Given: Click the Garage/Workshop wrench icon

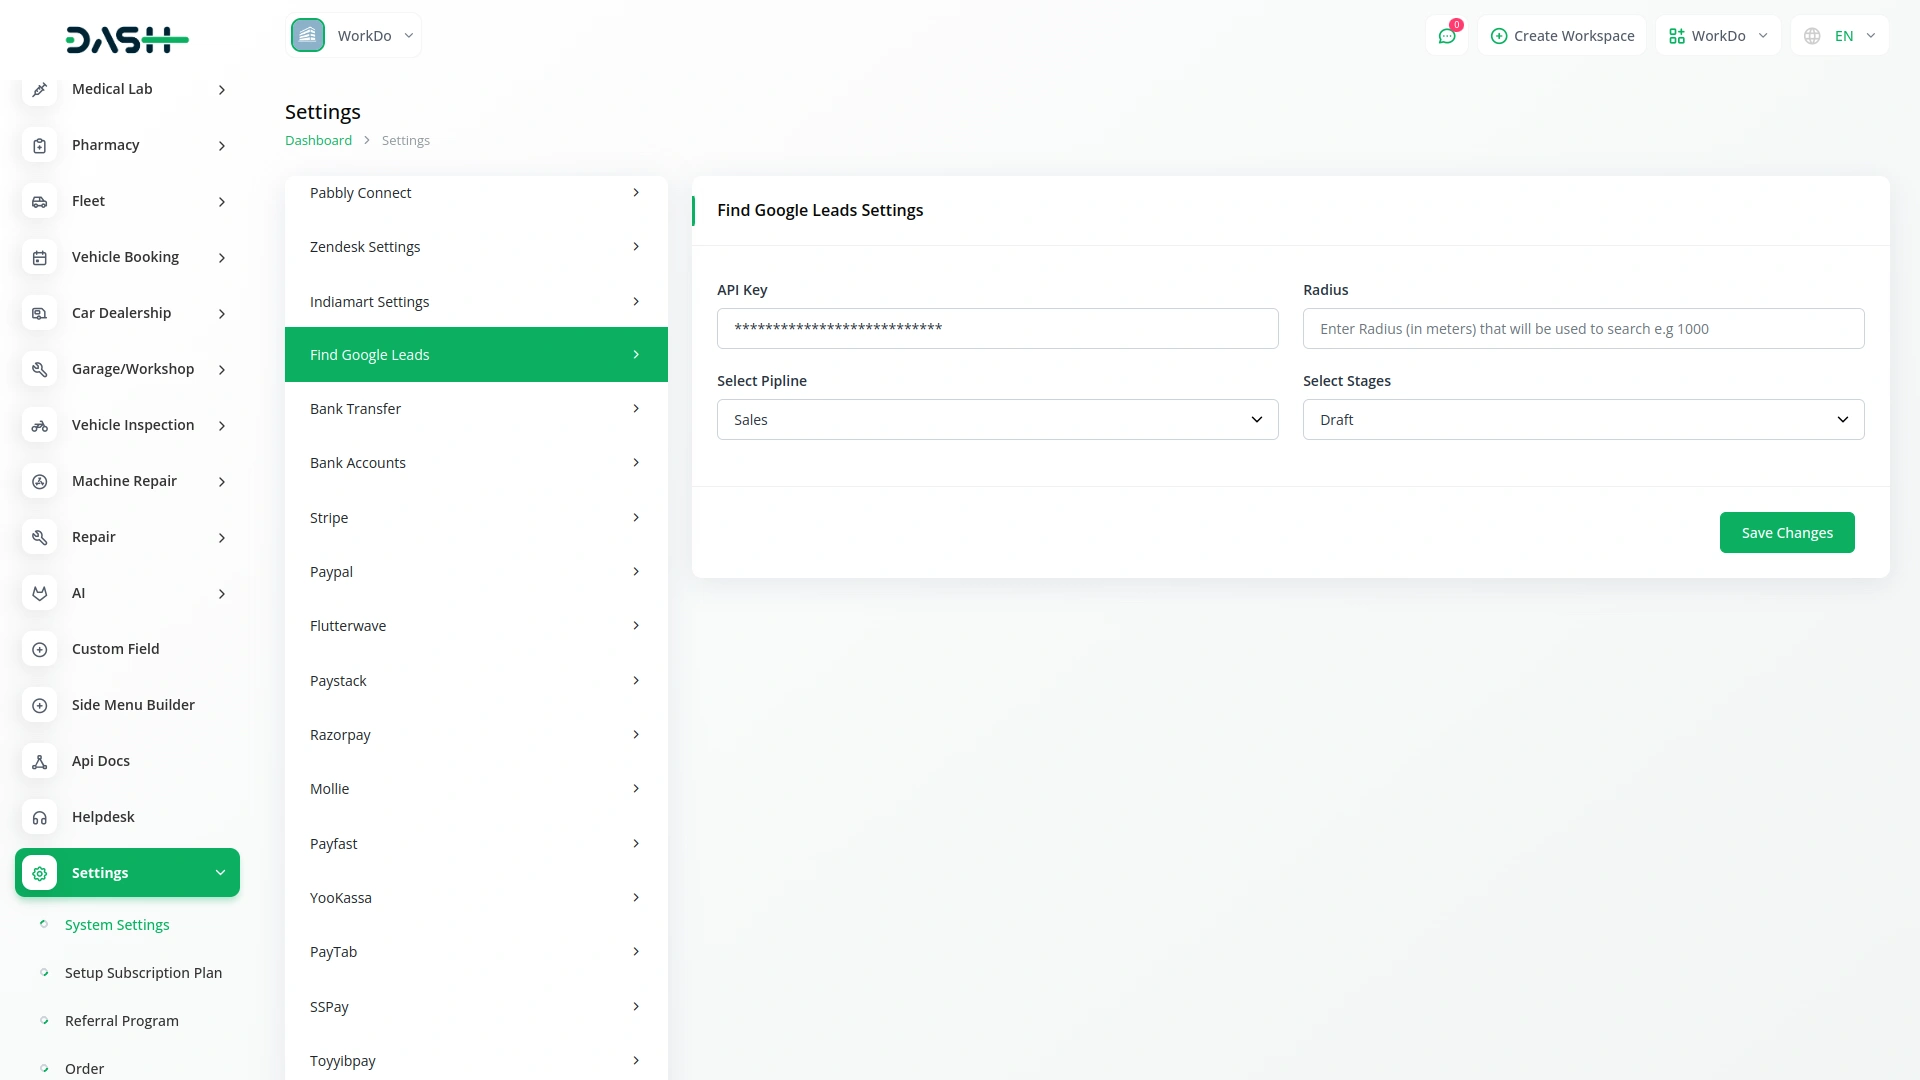Looking at the screenshot, I should pos(39,369).
